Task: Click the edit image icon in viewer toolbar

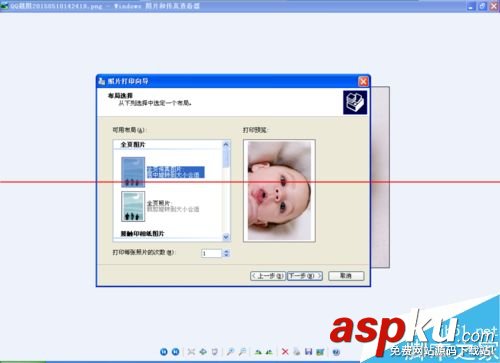Action: click(x=320, y=352)
